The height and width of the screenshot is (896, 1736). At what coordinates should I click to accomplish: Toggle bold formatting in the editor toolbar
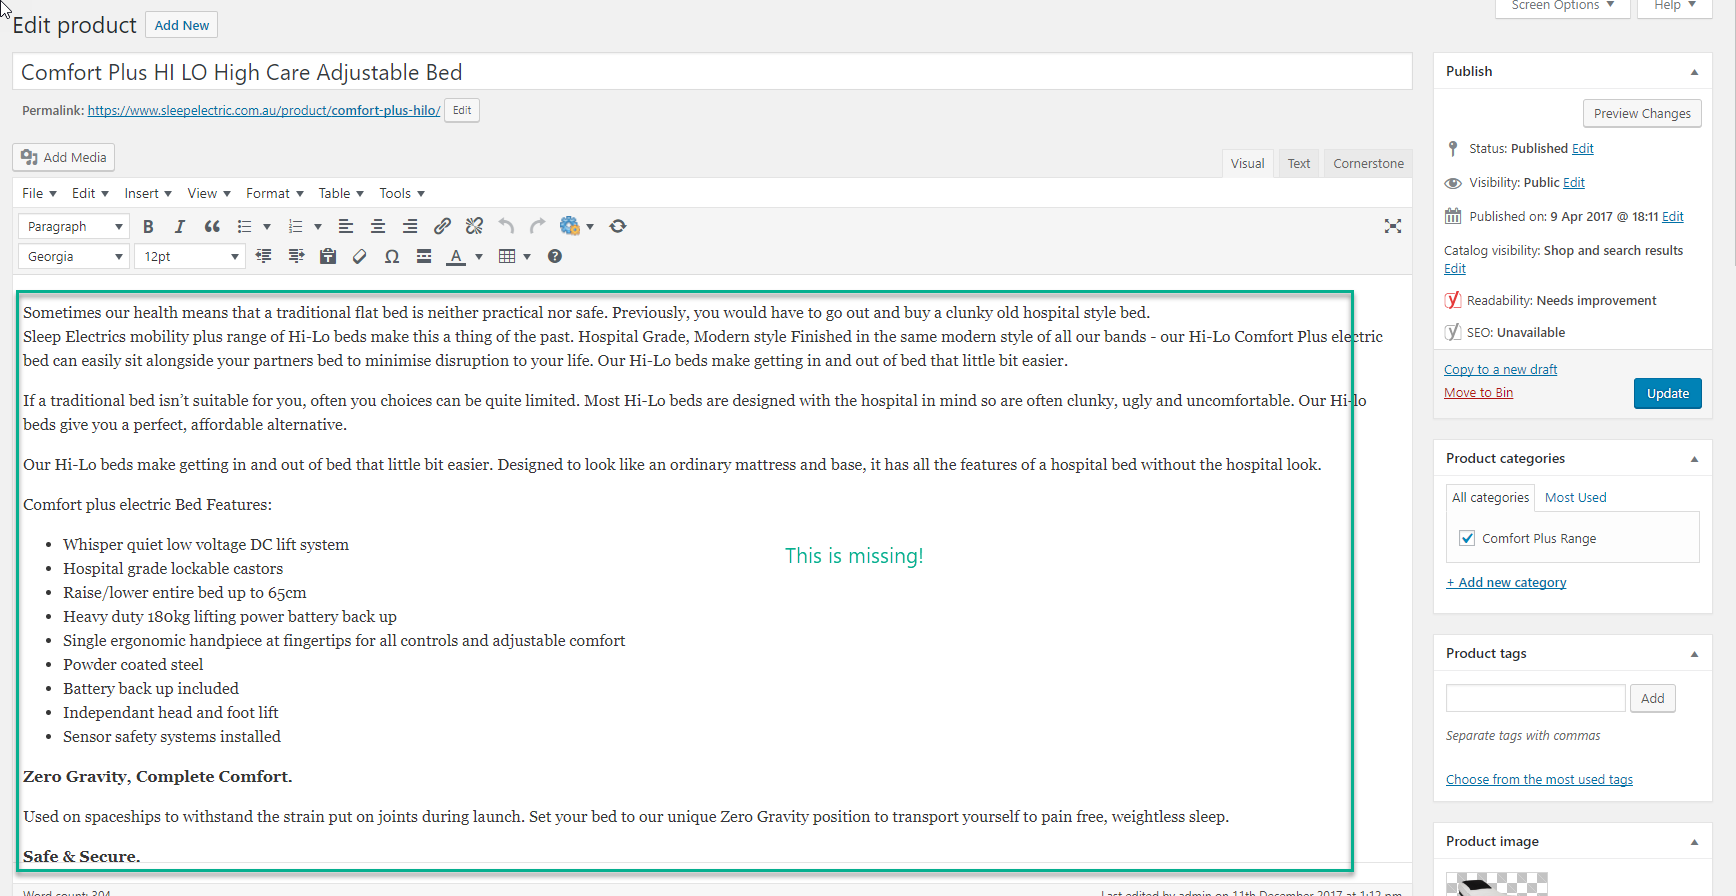pyautogui.click(x=148, y=227)
